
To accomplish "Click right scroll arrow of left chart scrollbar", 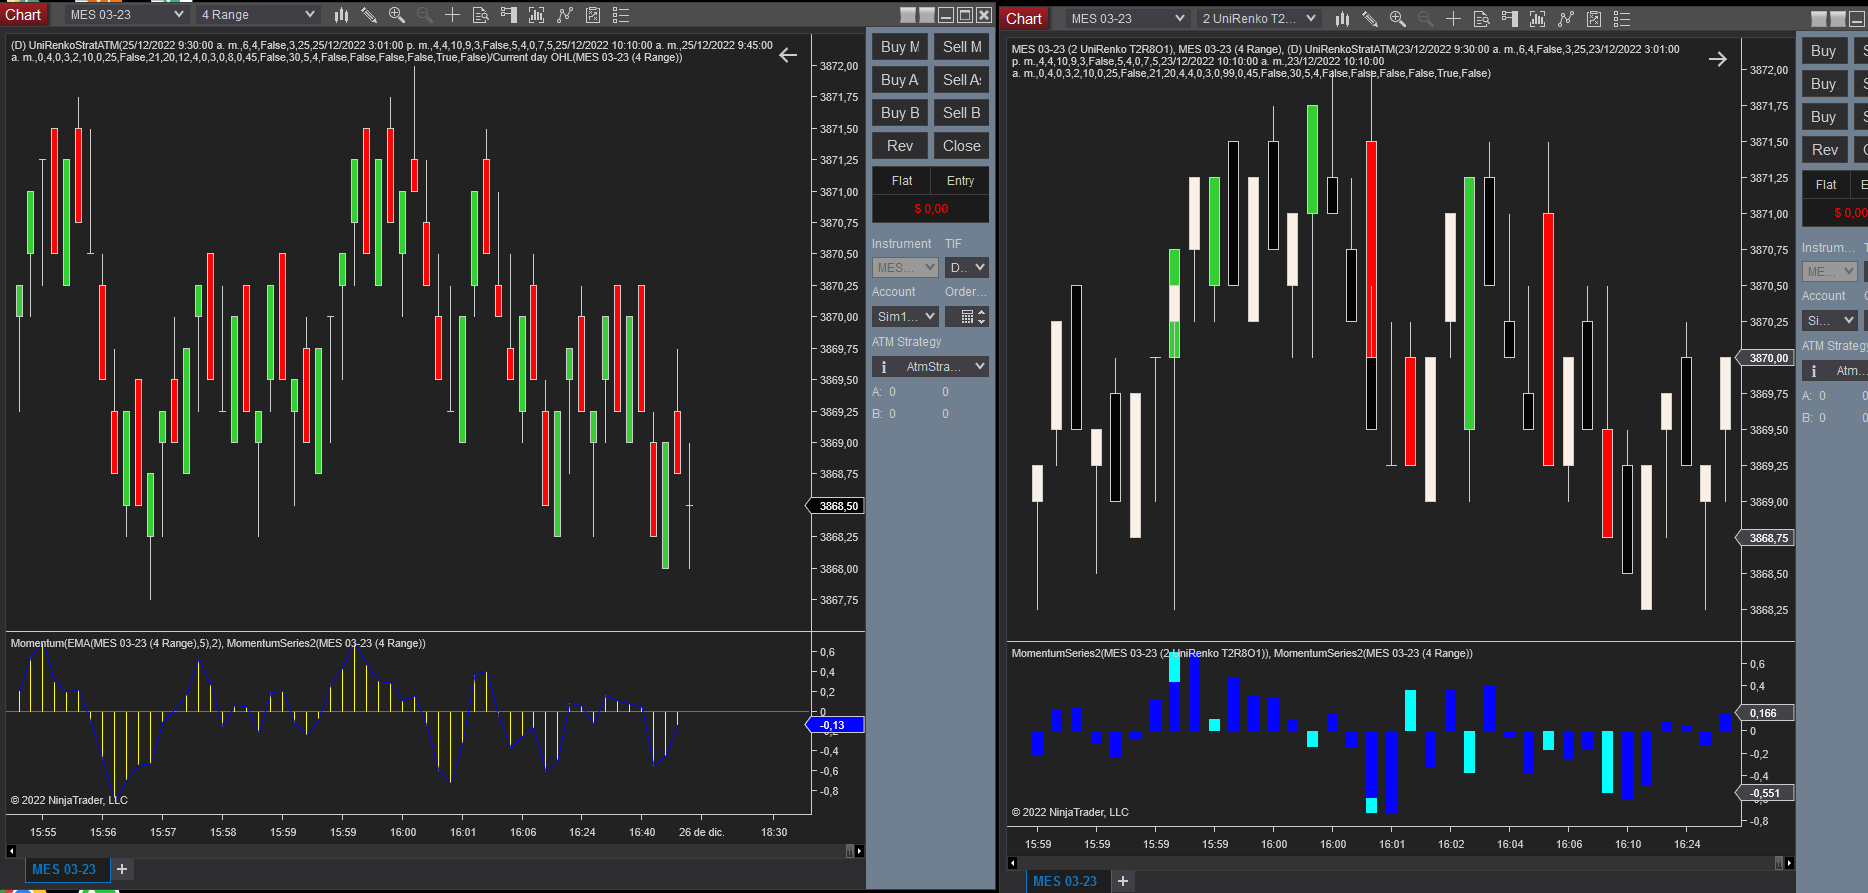I will (859, 851).
